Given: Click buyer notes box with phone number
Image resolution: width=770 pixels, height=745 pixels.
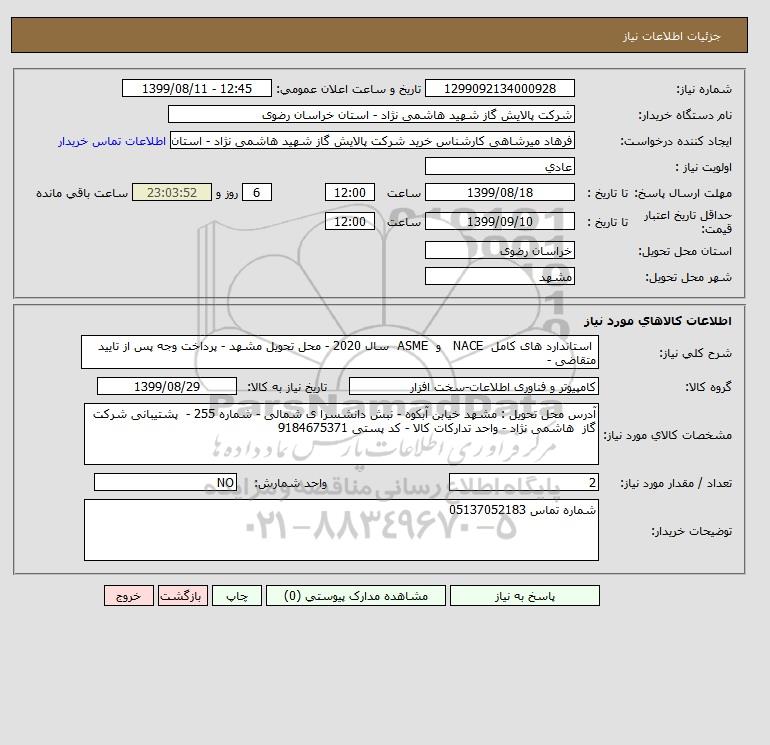Looking at the screenshot, I should [x=341, y=530].
